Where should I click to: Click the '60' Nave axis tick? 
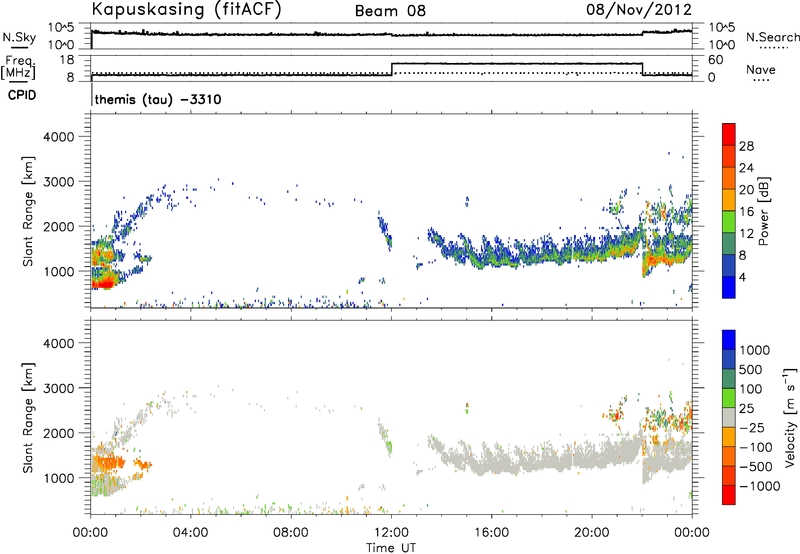tap(715, 60)
